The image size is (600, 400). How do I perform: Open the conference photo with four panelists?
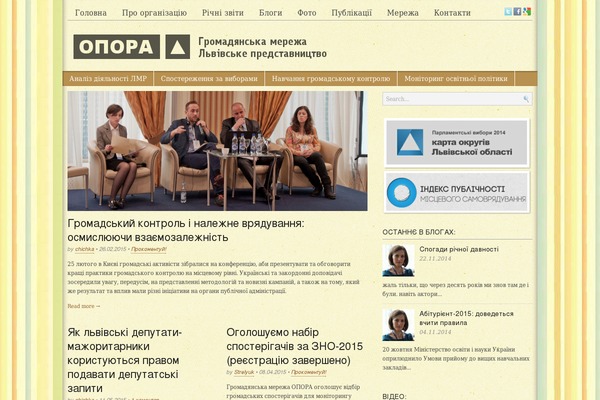[x=217, y=151]
